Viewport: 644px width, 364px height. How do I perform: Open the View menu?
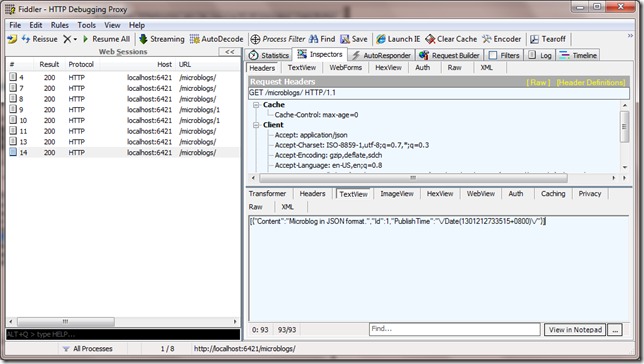tap(112, 25)
